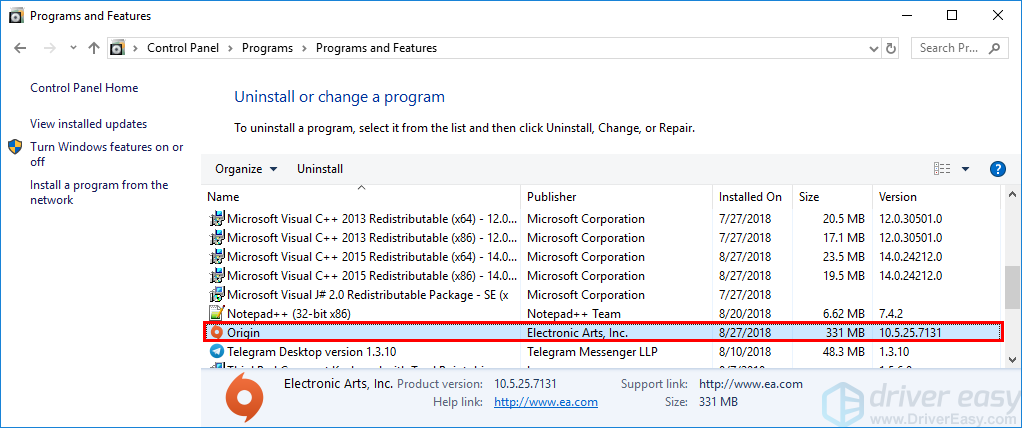Click the Origin program icon in list
This screenshot has width=1022, height=428.
point(217,332)
